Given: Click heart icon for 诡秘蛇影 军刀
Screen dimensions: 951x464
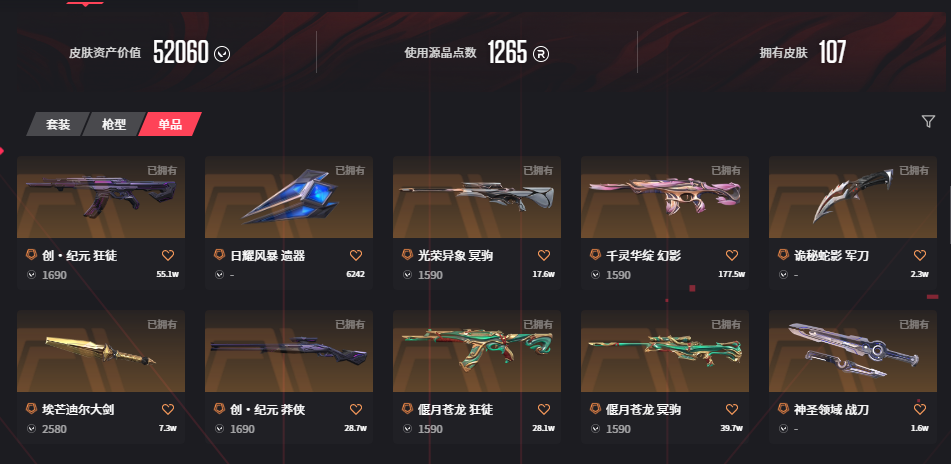Looking at the screenshot, I should (x=920, y=255).
